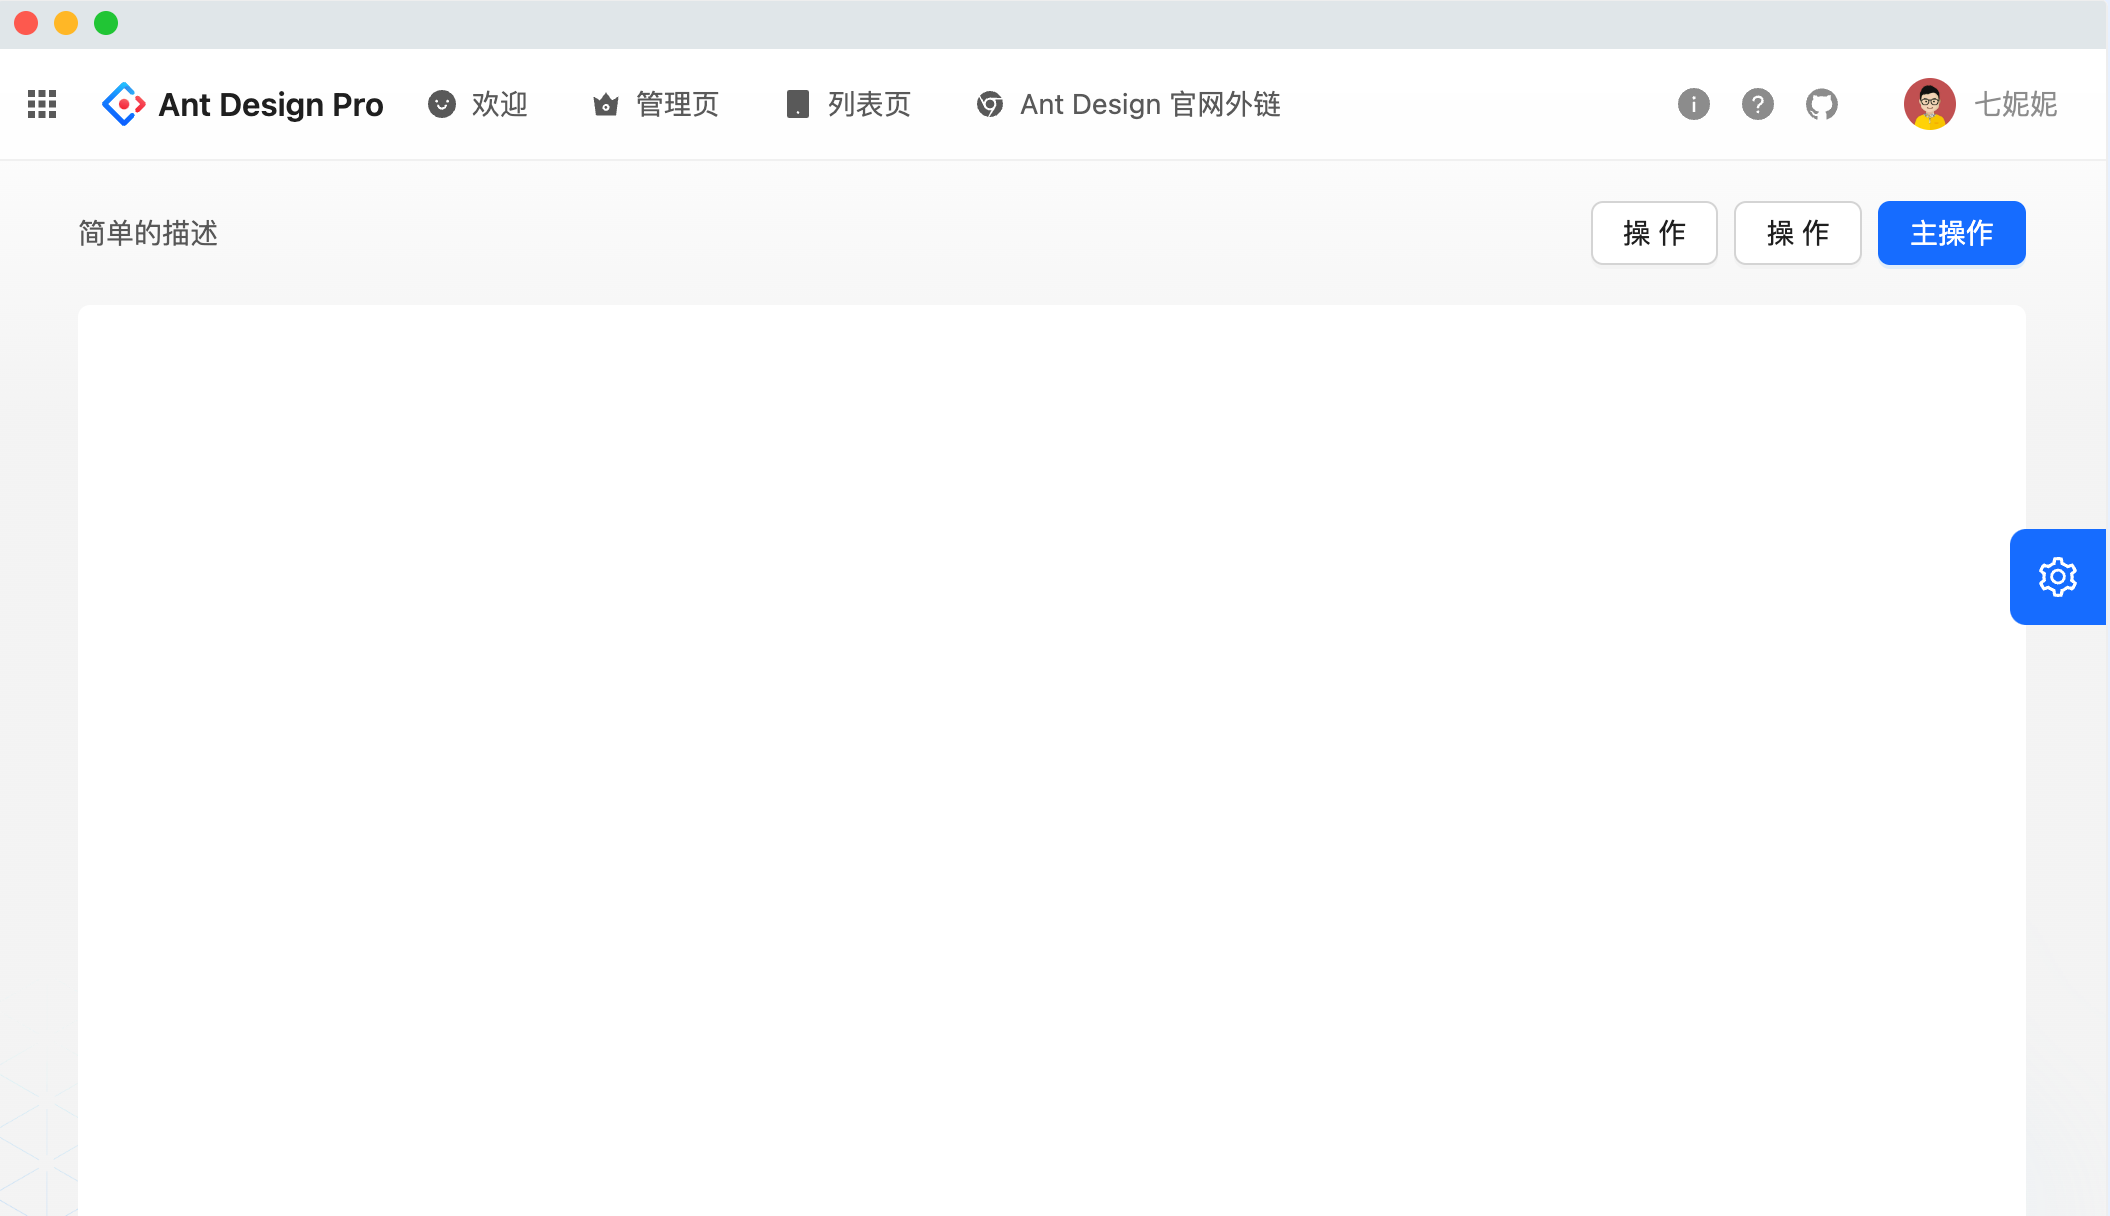Click the user avatar picture
The width and height of the screenshot is (2110, 1216).
tap(1930, 104)
